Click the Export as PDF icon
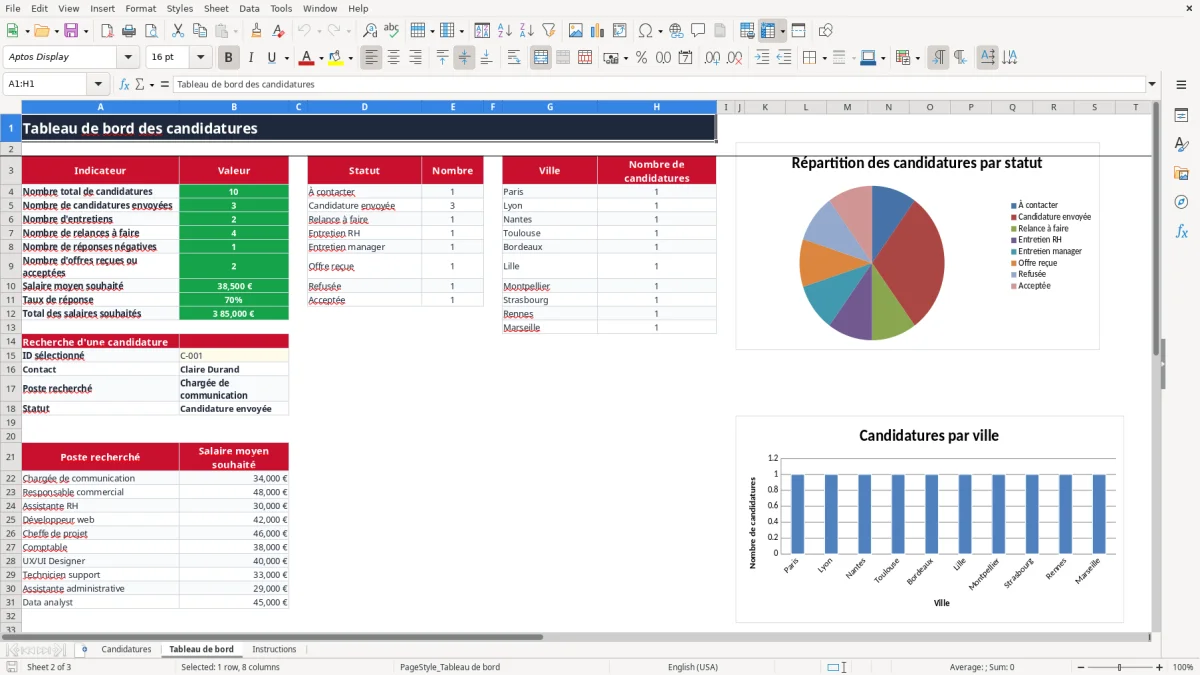 (107, 31)
